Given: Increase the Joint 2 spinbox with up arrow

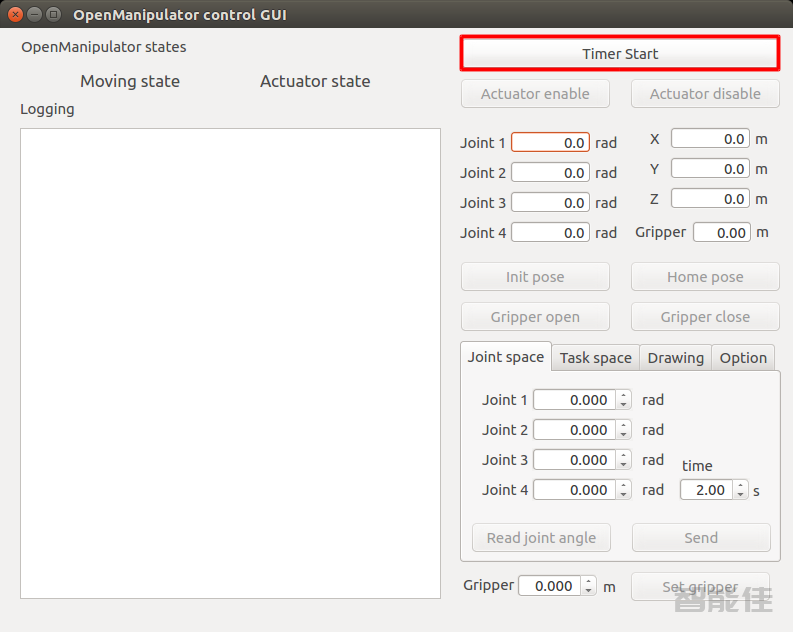Looking at the screenshot, I should pyautogui.click(x=624, y=425).
